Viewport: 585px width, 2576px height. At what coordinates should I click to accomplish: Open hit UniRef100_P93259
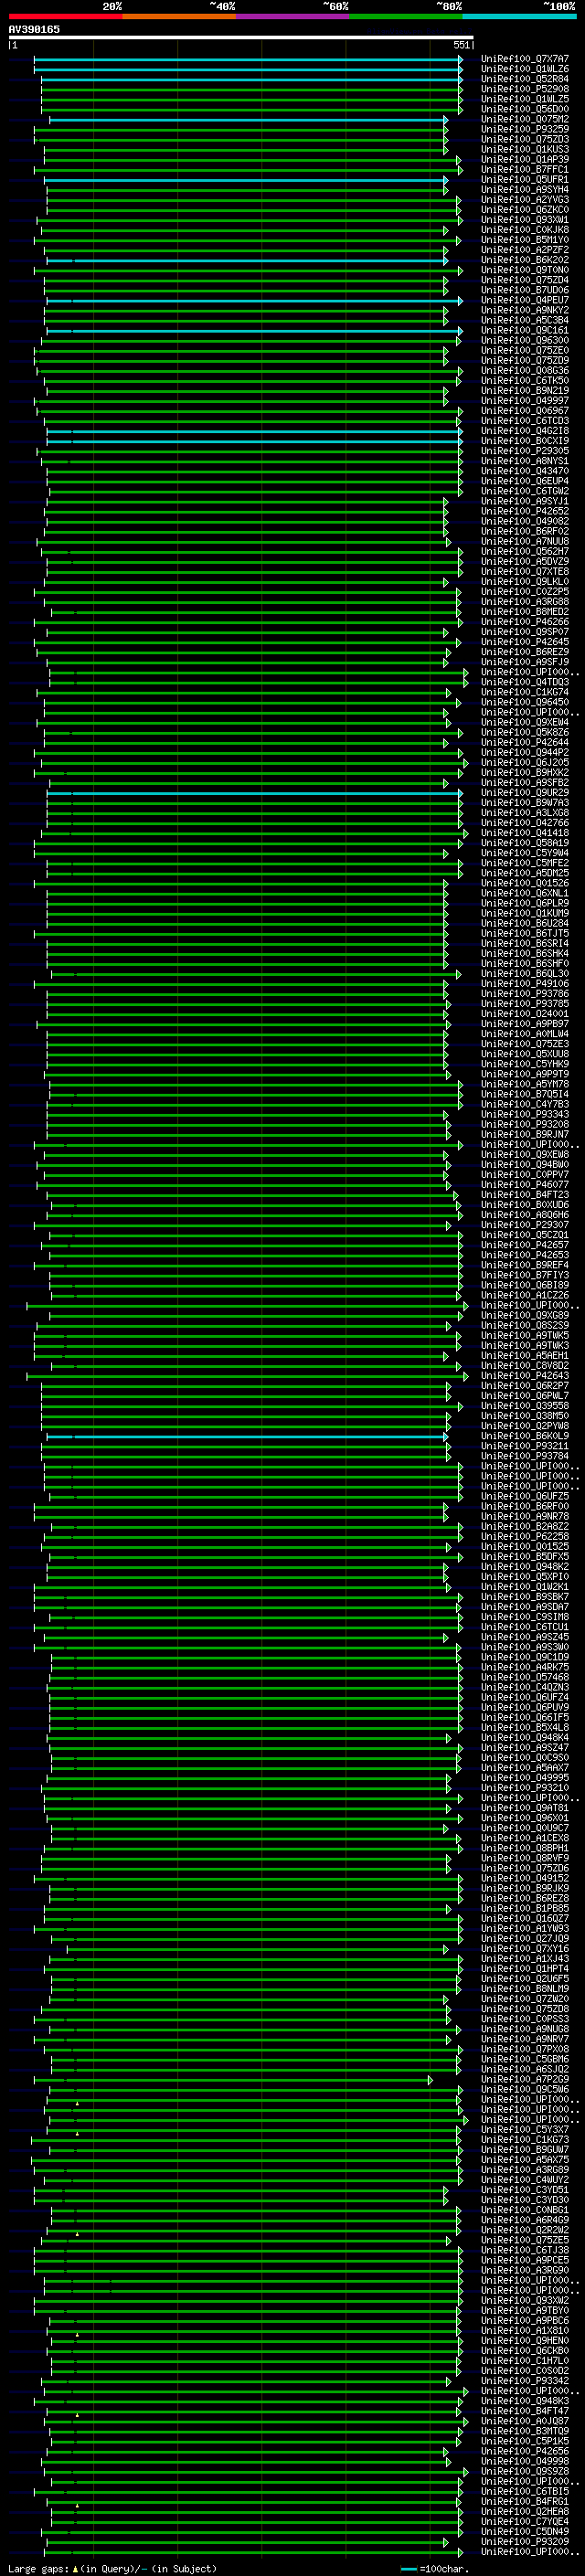pyautogui.click(x=525, y=129)
